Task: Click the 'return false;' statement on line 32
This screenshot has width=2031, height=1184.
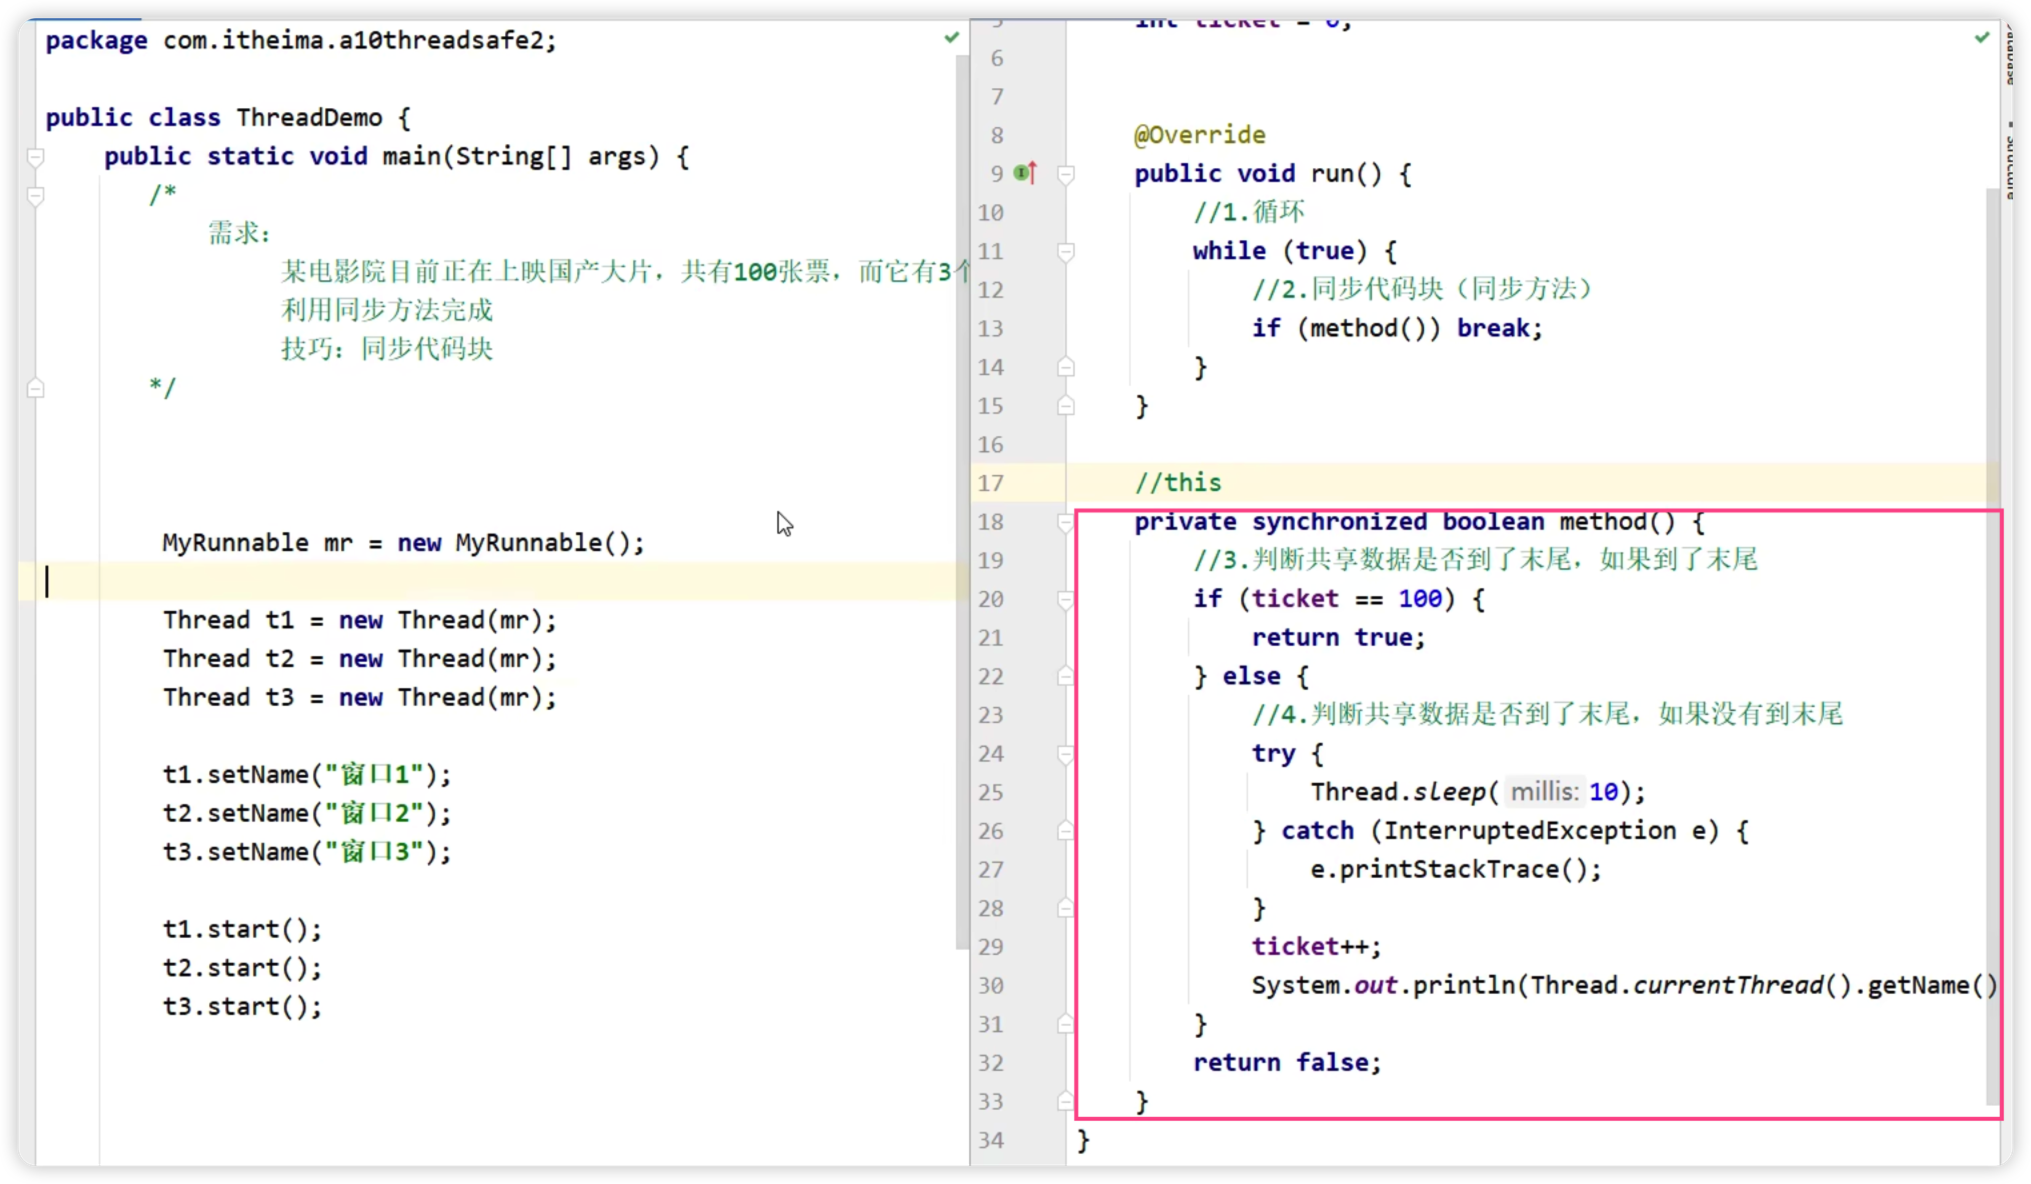Action: pos(1287,1063)
